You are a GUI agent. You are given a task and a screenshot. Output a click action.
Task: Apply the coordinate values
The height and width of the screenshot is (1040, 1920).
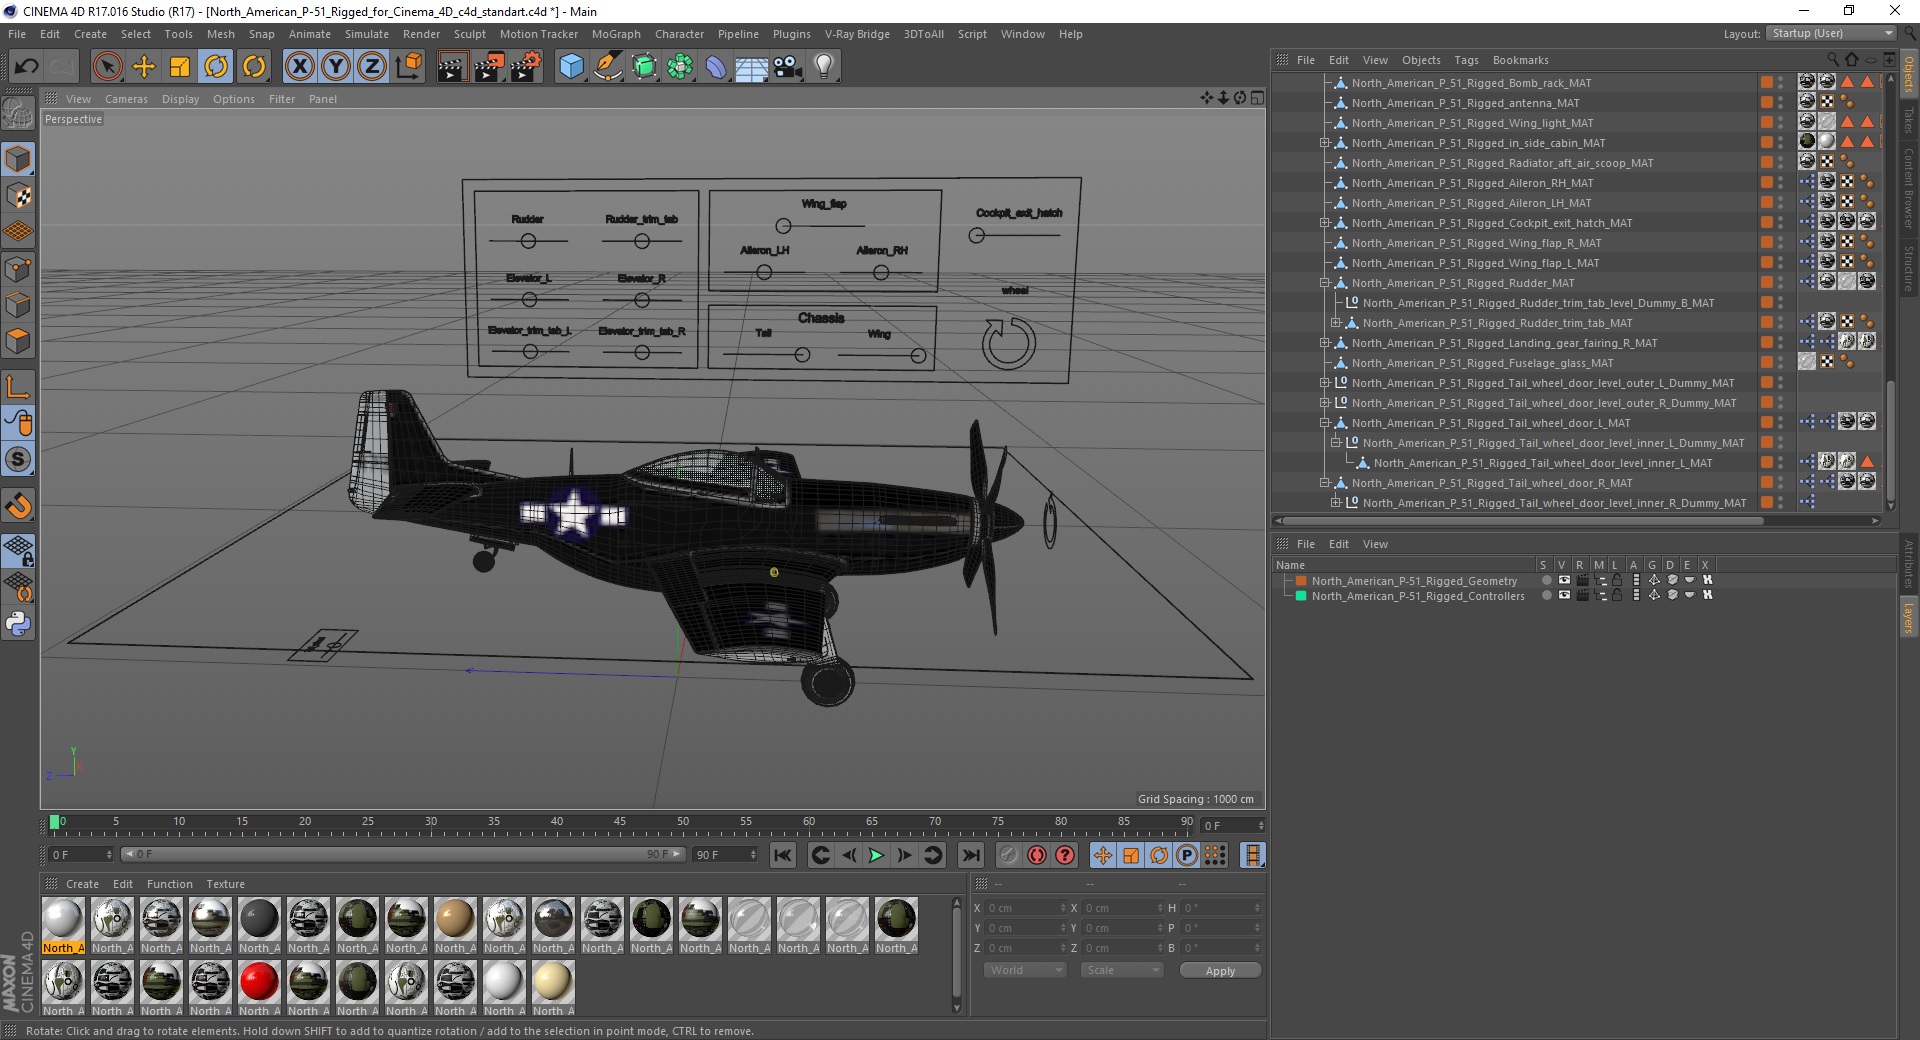(x=1220, y=970)
